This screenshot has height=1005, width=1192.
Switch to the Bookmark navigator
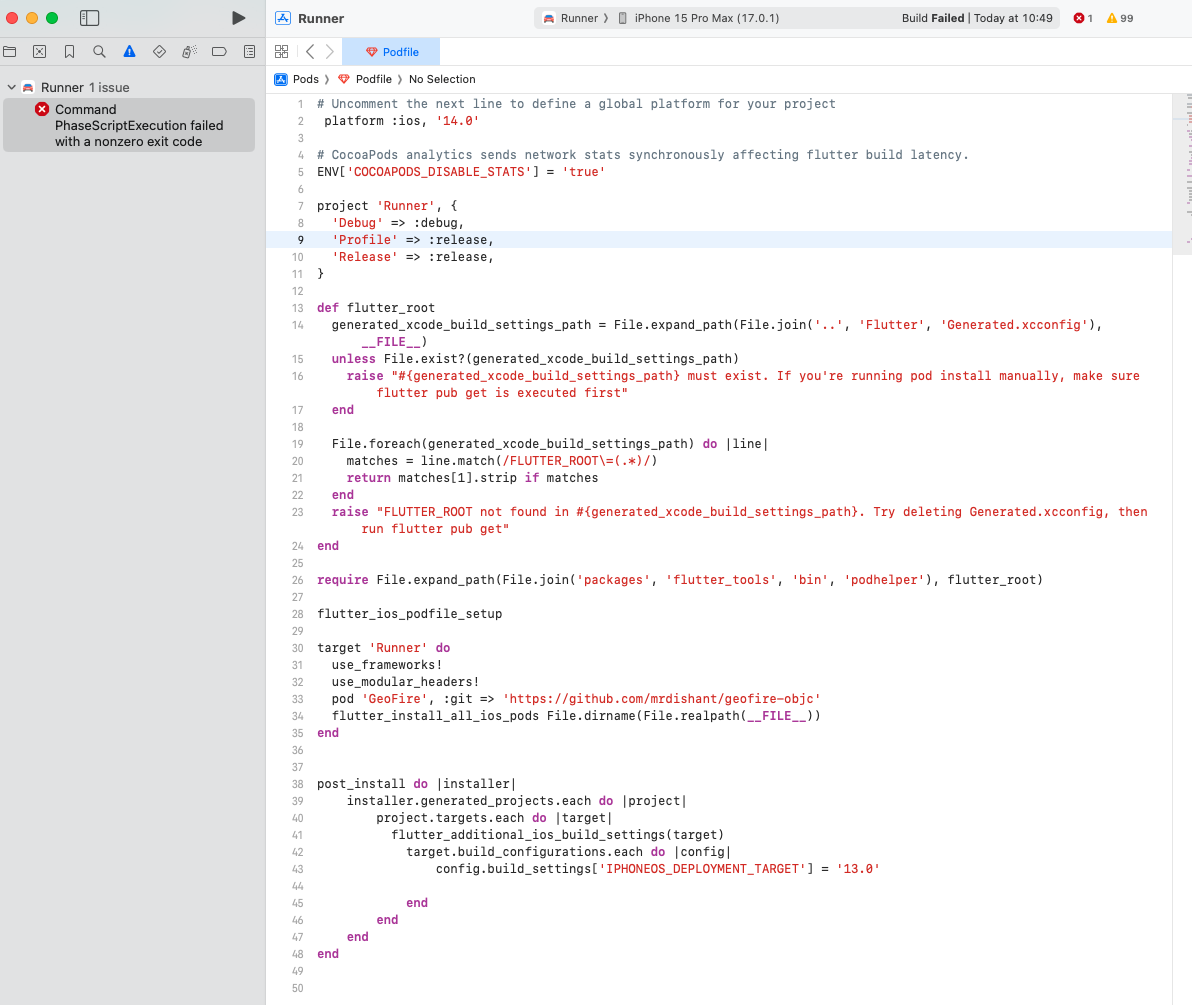point(69,51)
